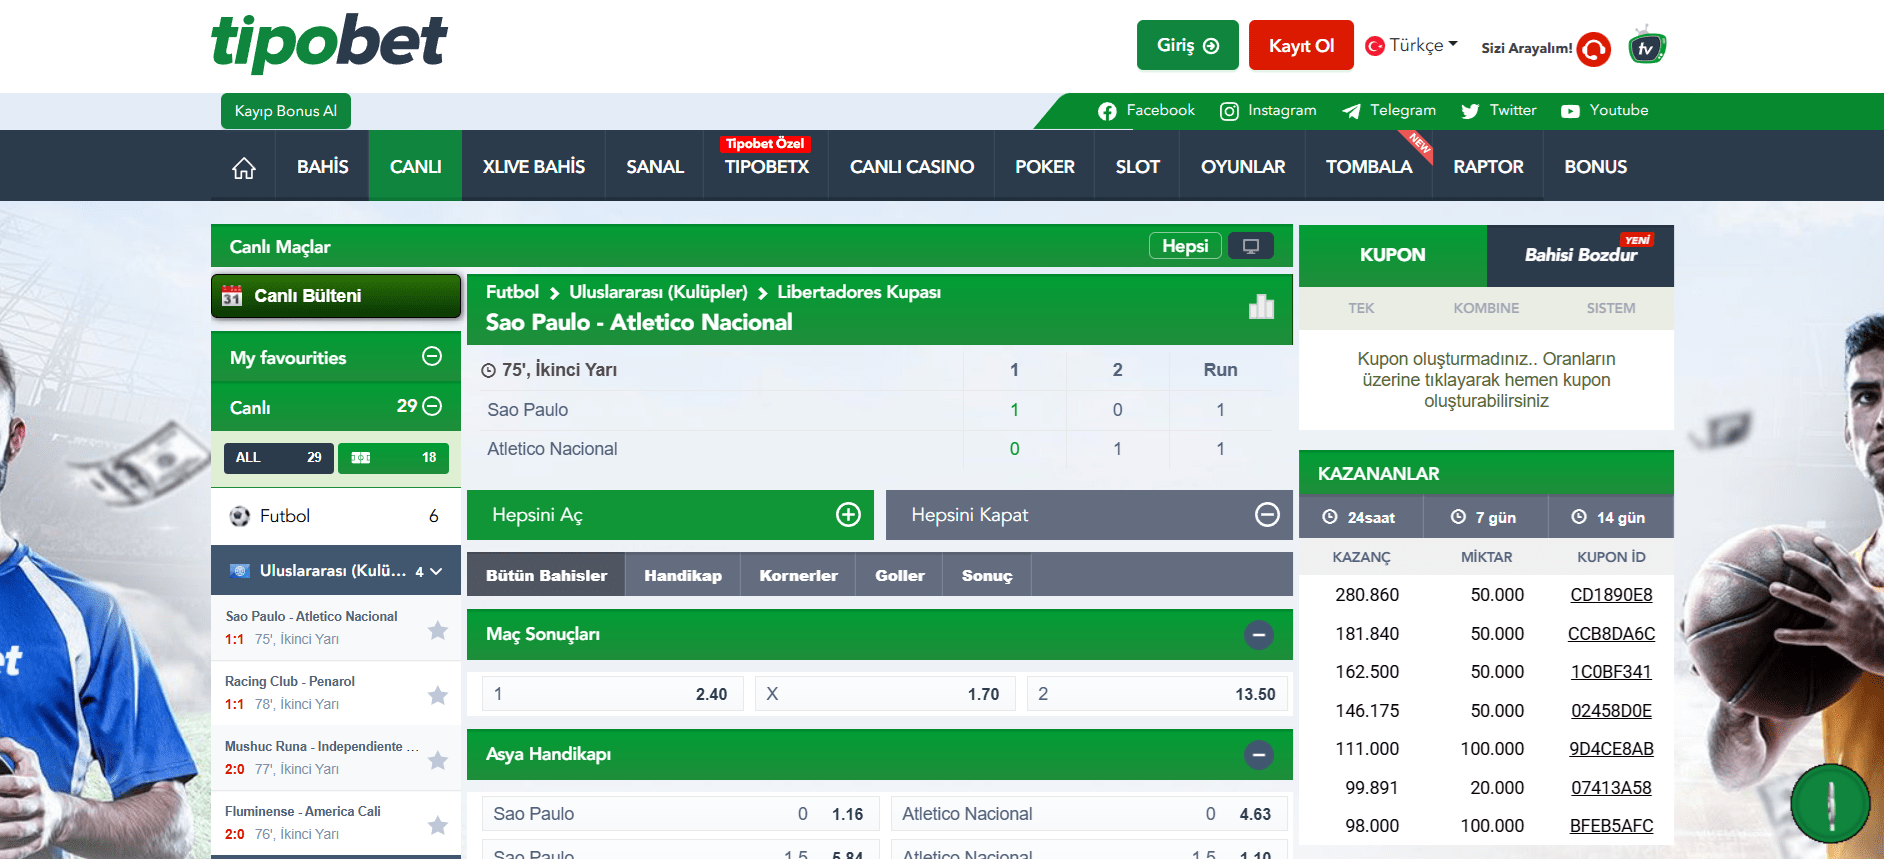Screen dimensions: 1884x859
Task: Open the Instagram social link
Action: [1268, 111]
